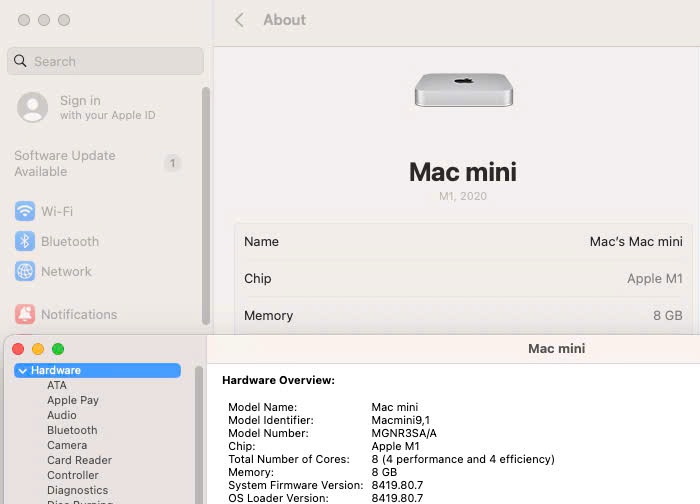
Task: Select Diagnostics in the hardware tree
Action: pyautogui.click(x=77, y=490)
